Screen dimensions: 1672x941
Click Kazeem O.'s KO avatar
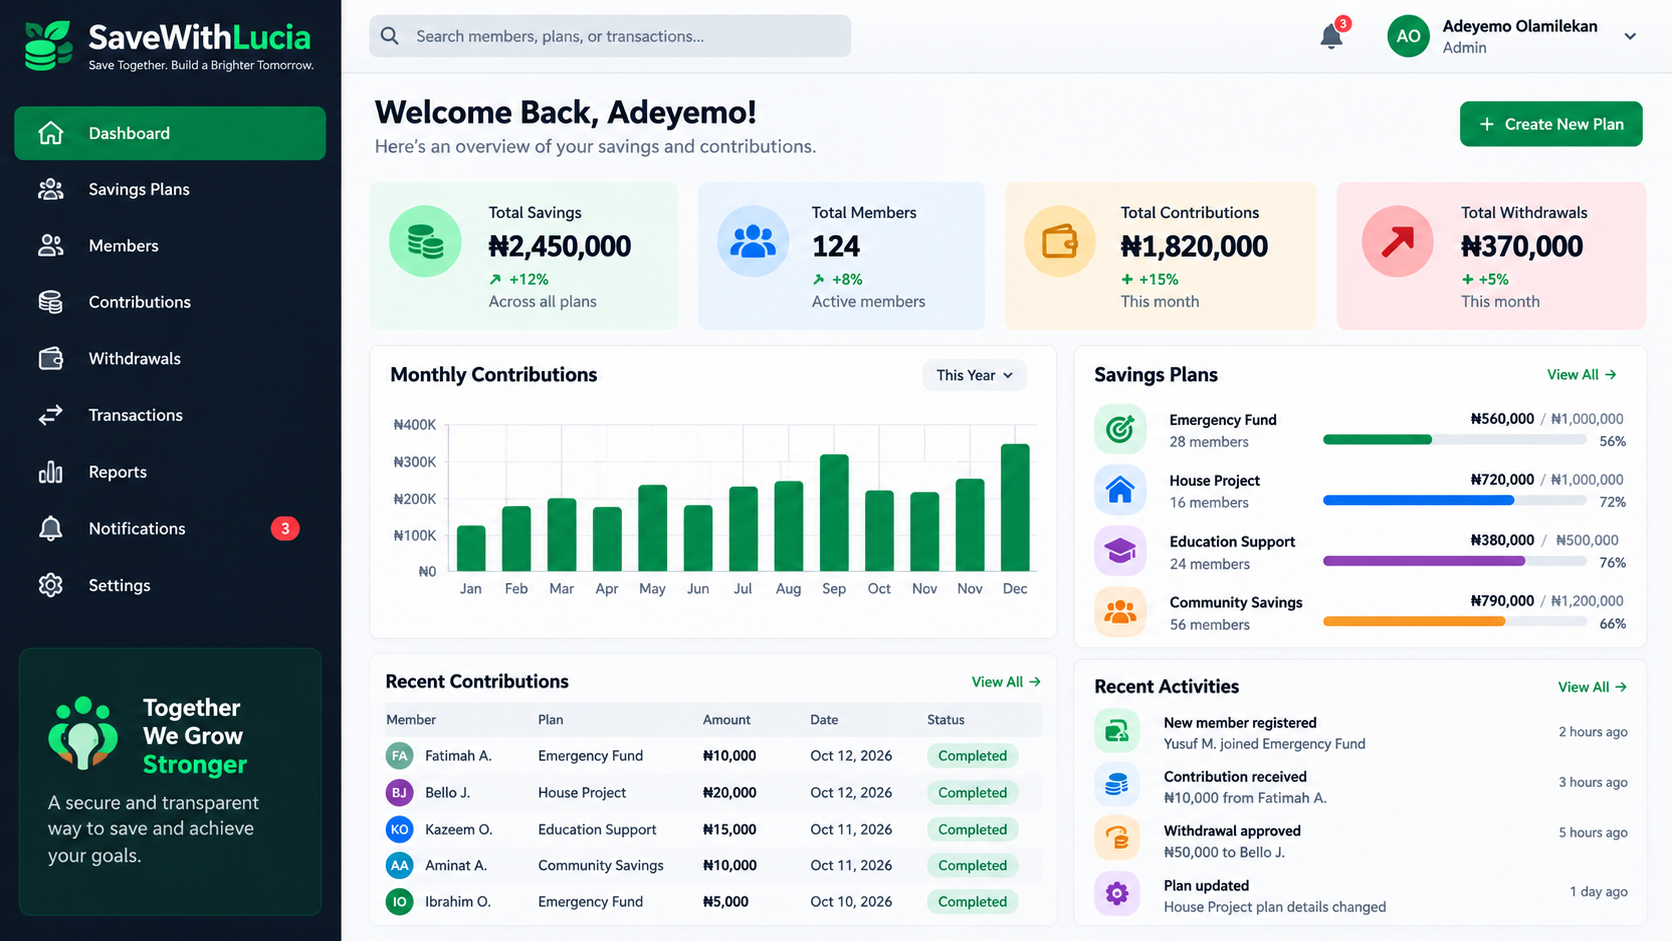399,829
